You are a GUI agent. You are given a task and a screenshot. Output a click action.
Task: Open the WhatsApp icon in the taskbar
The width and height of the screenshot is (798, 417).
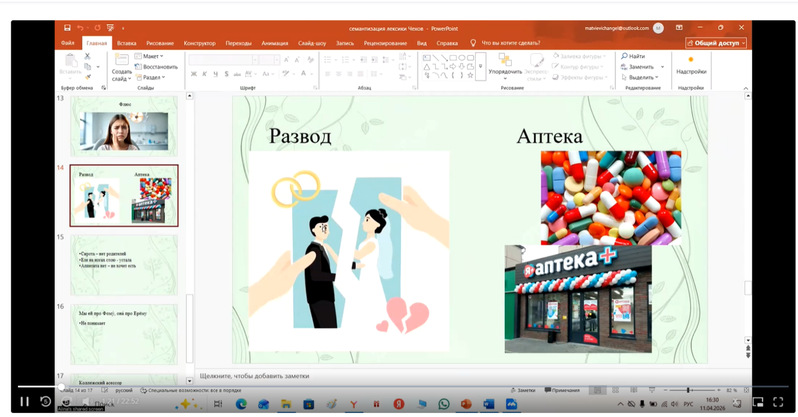pyautogui.click(x=443, y=404)
